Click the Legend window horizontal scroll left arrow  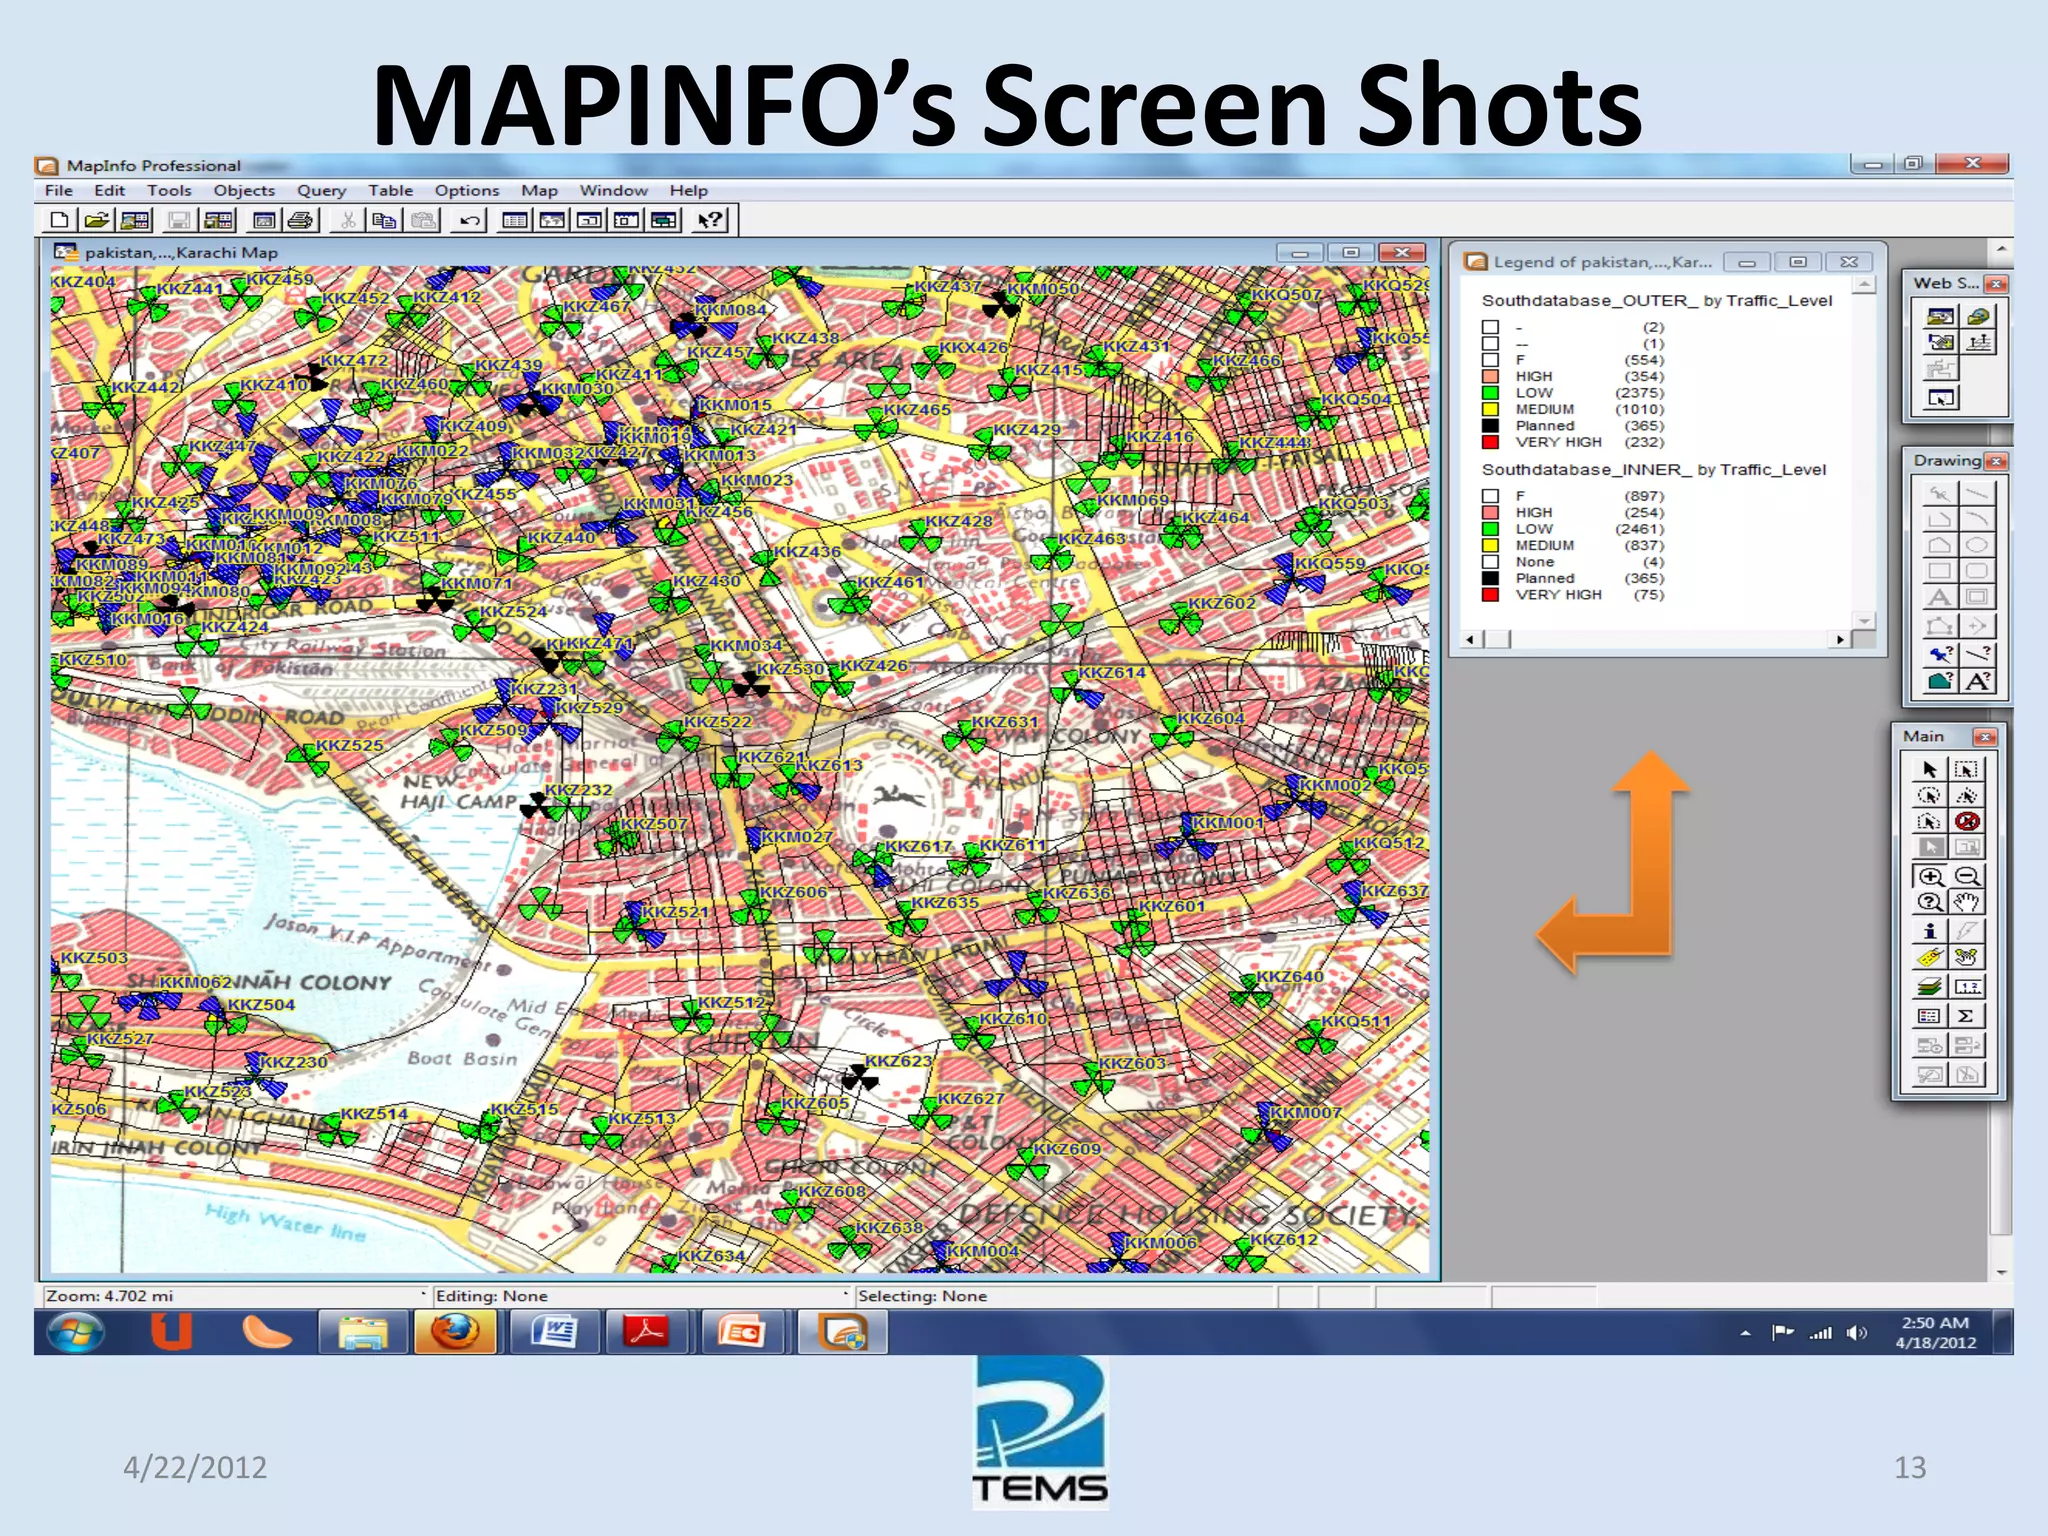click(x=1469, y=640)
